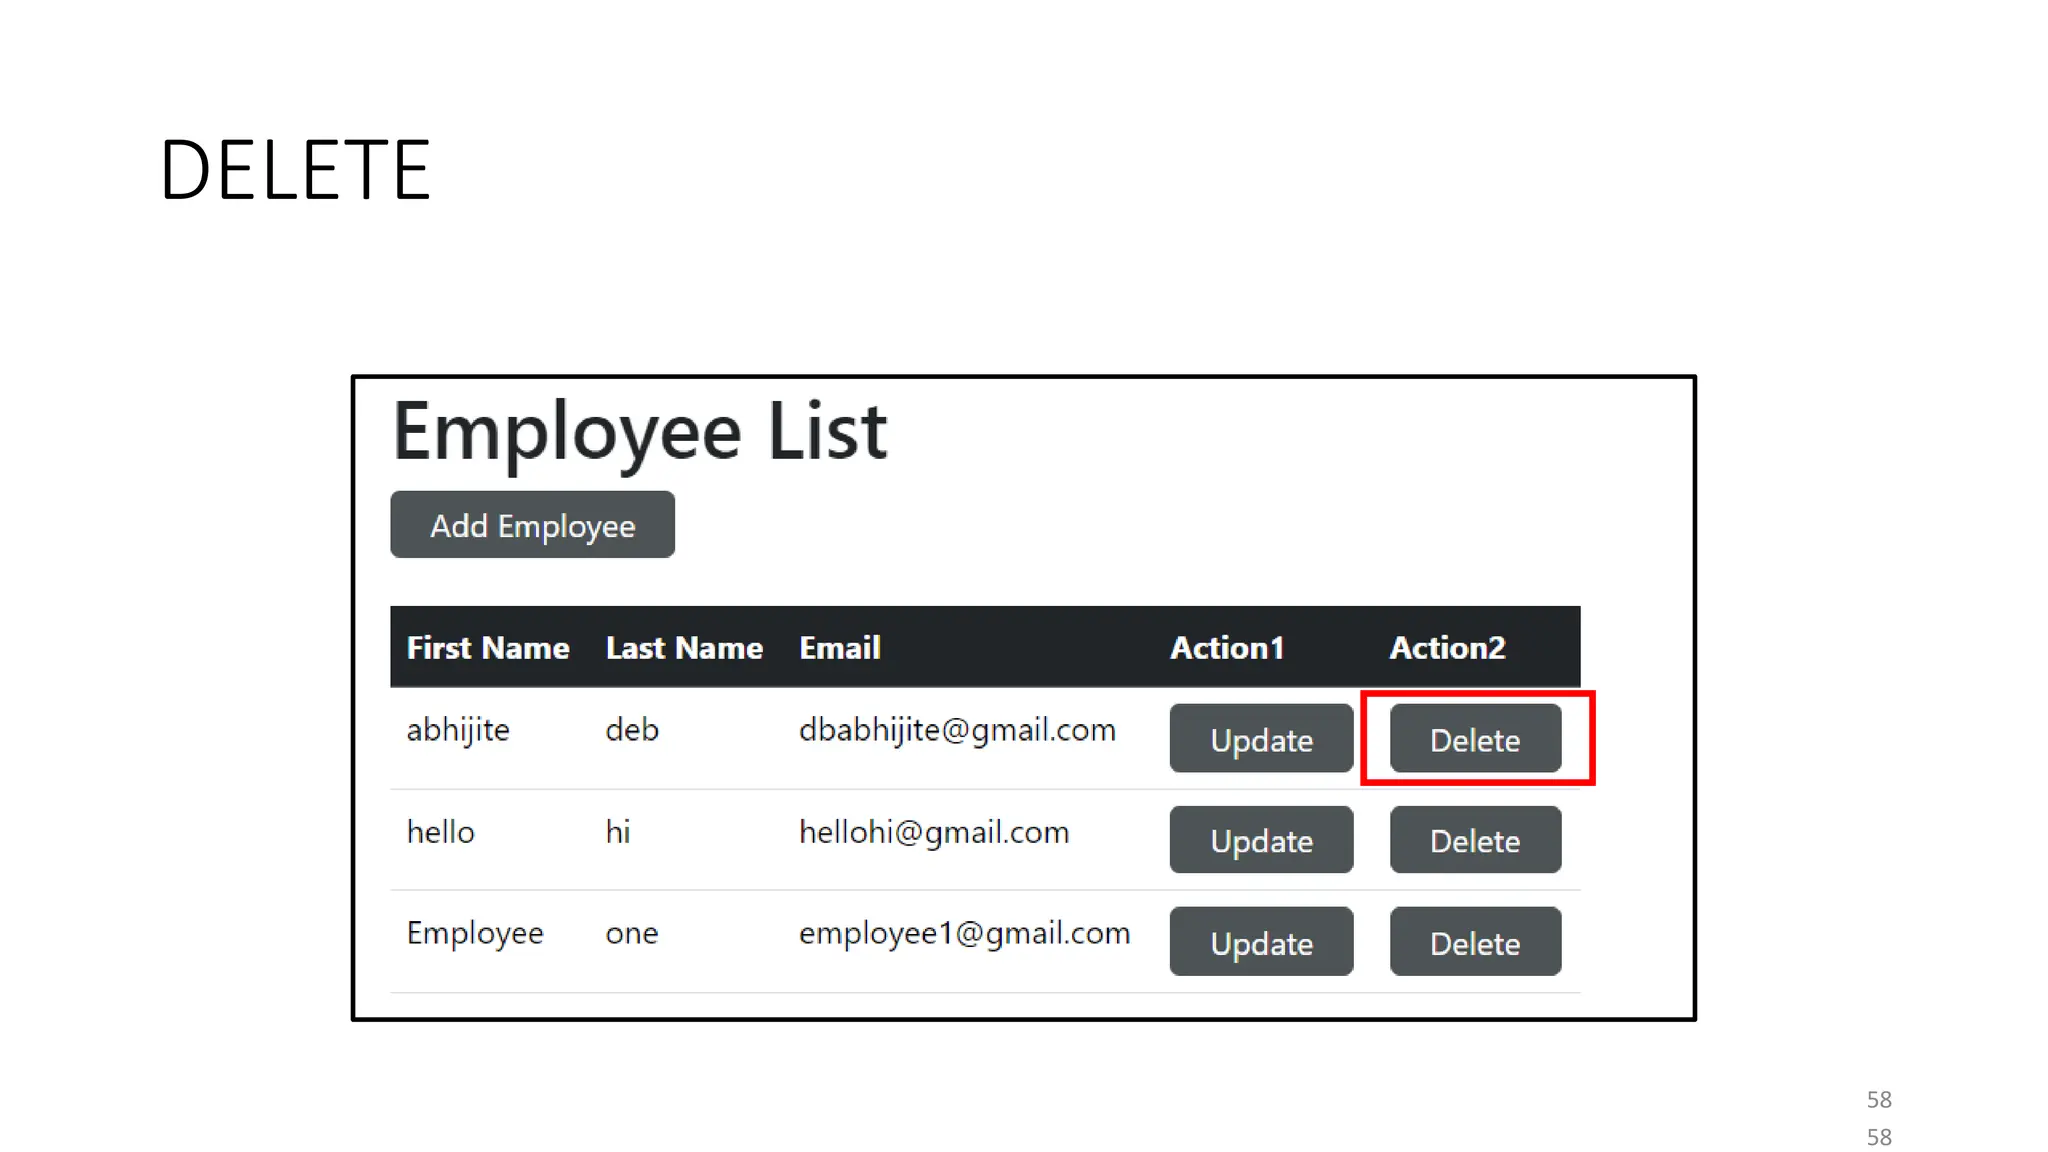2048x1152 pixels.
Task: Click Update for abhijite row
Action: click(1261, 739)
